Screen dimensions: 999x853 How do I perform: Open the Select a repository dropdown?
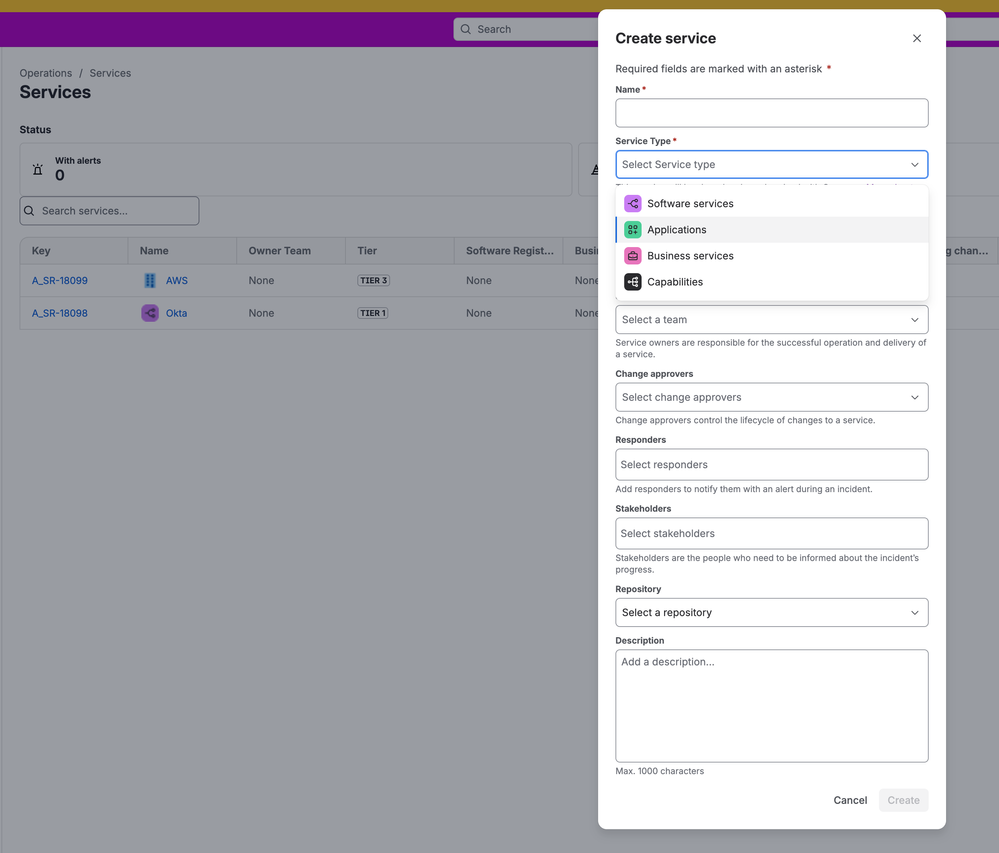(x=771, y=613)
